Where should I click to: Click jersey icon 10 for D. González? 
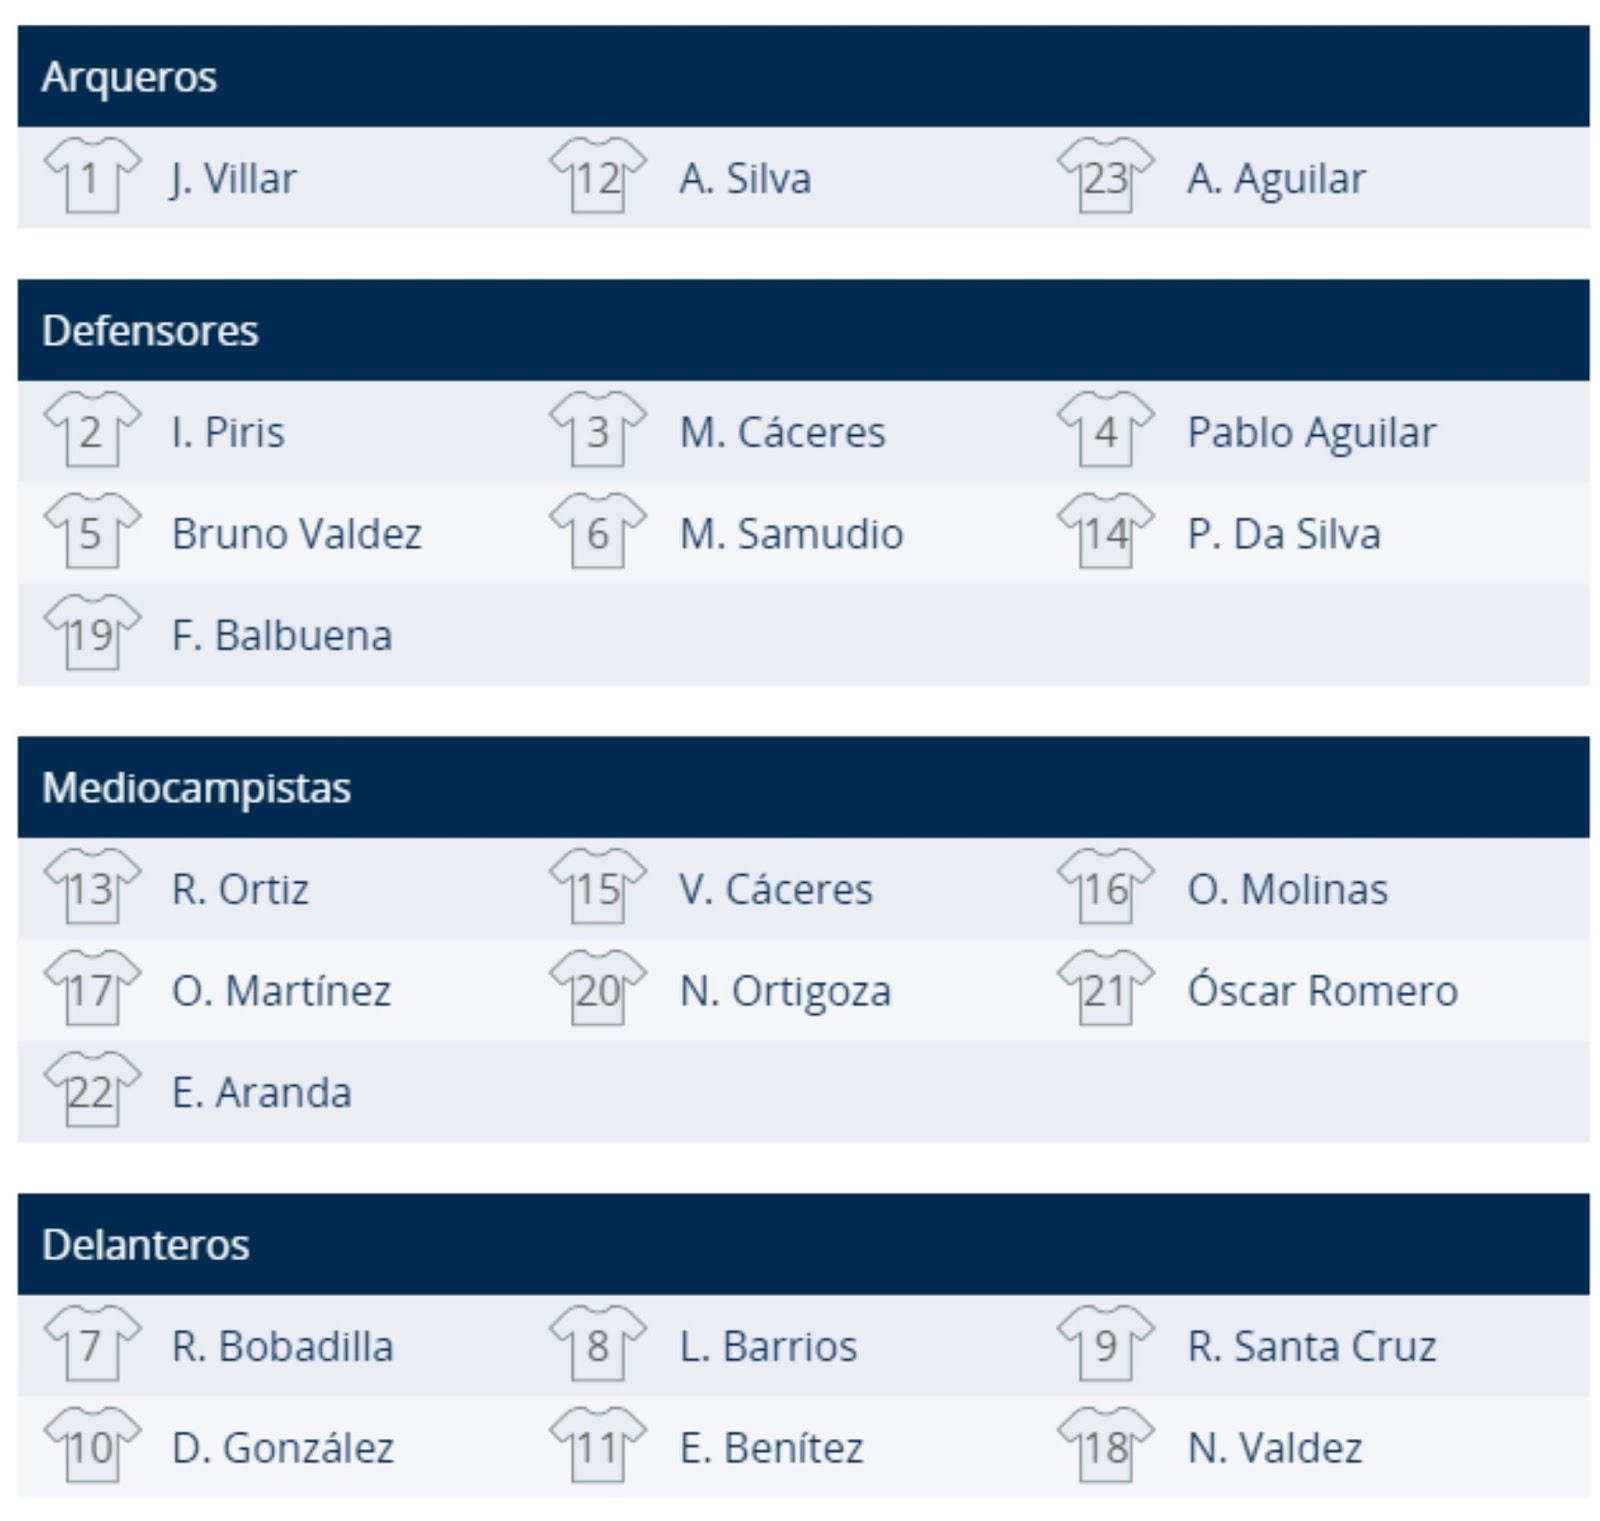tap(90, 1446)
